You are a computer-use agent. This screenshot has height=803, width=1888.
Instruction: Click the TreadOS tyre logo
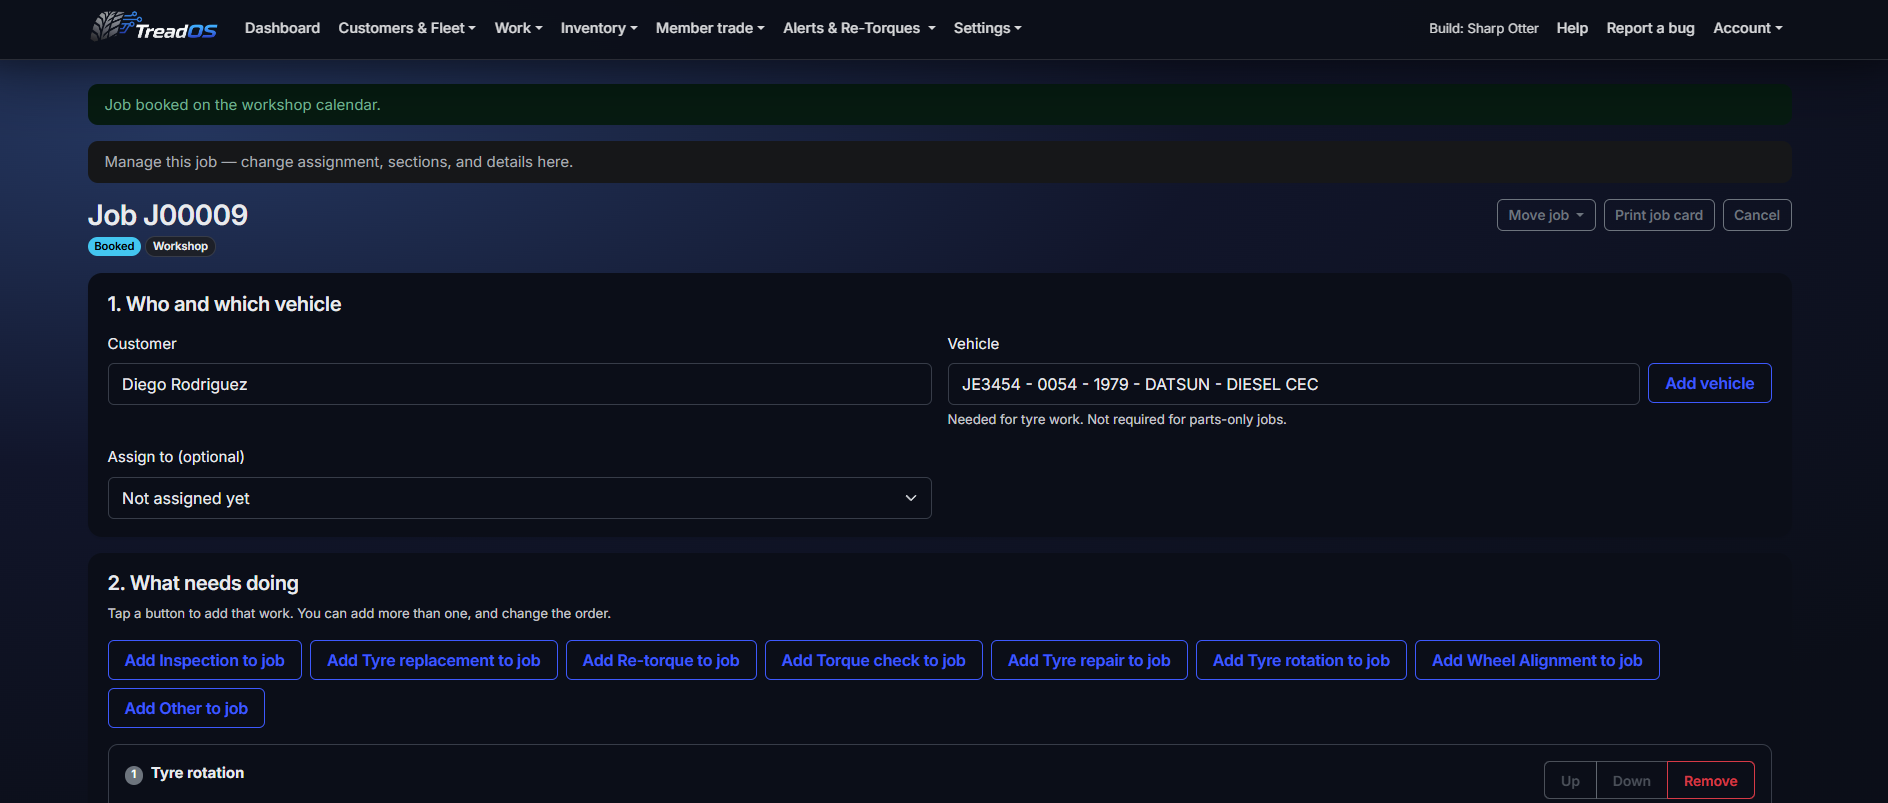154,27
